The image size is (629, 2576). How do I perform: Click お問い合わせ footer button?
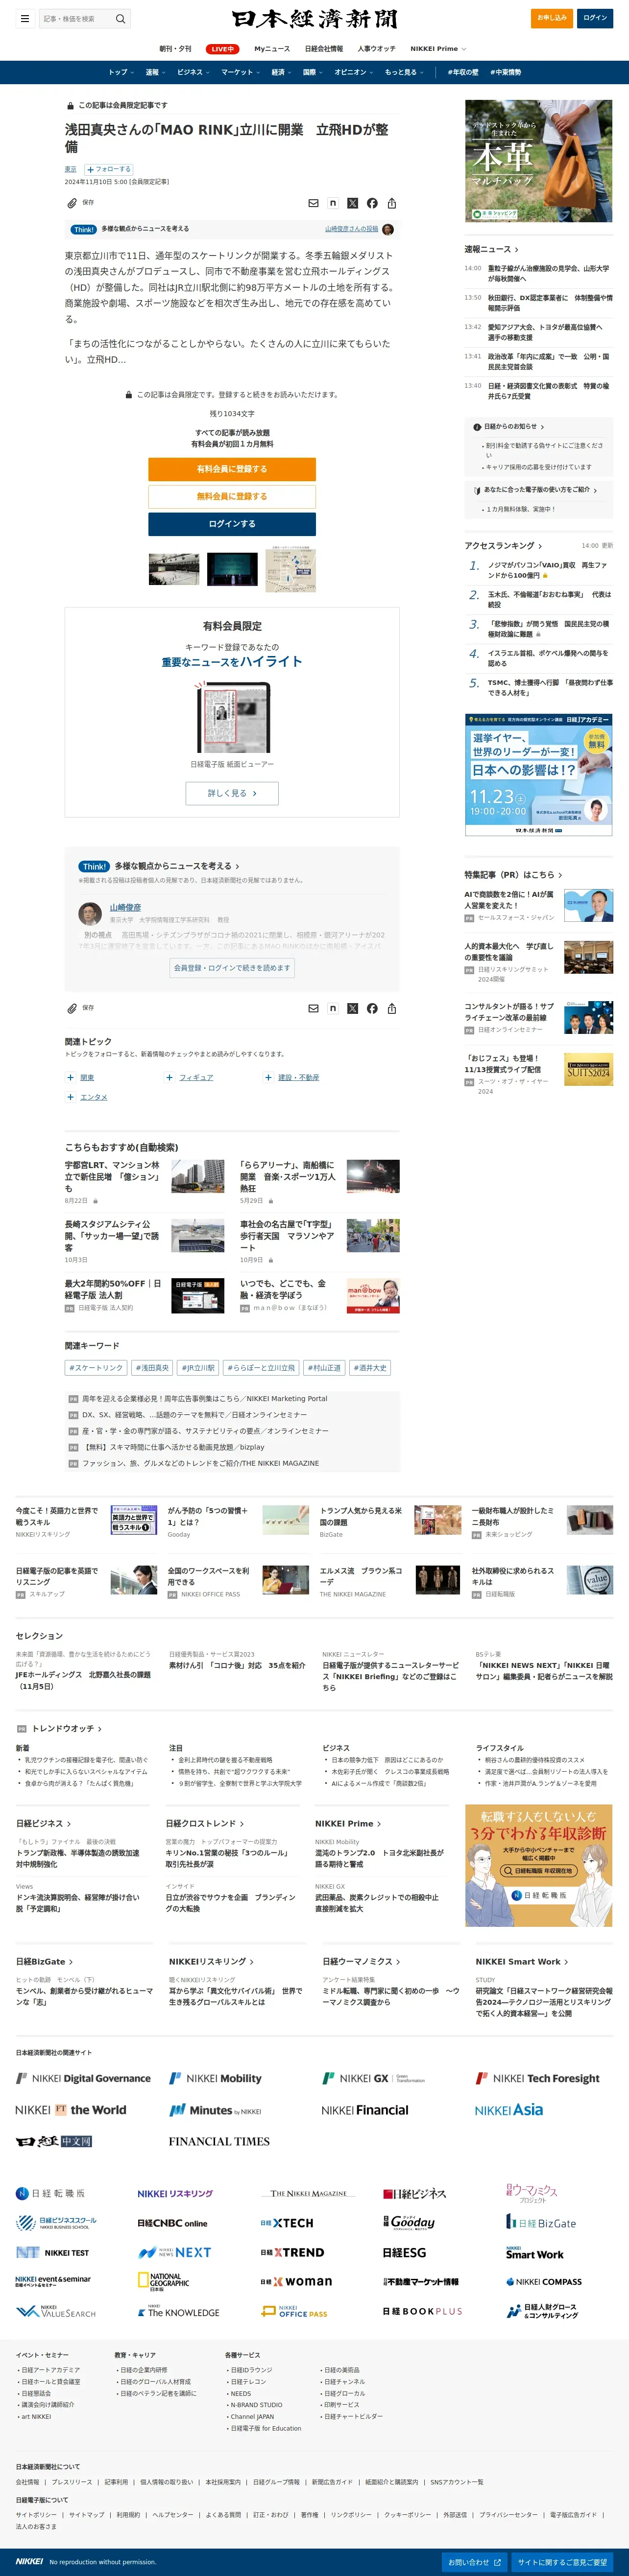click(474, 2562)
